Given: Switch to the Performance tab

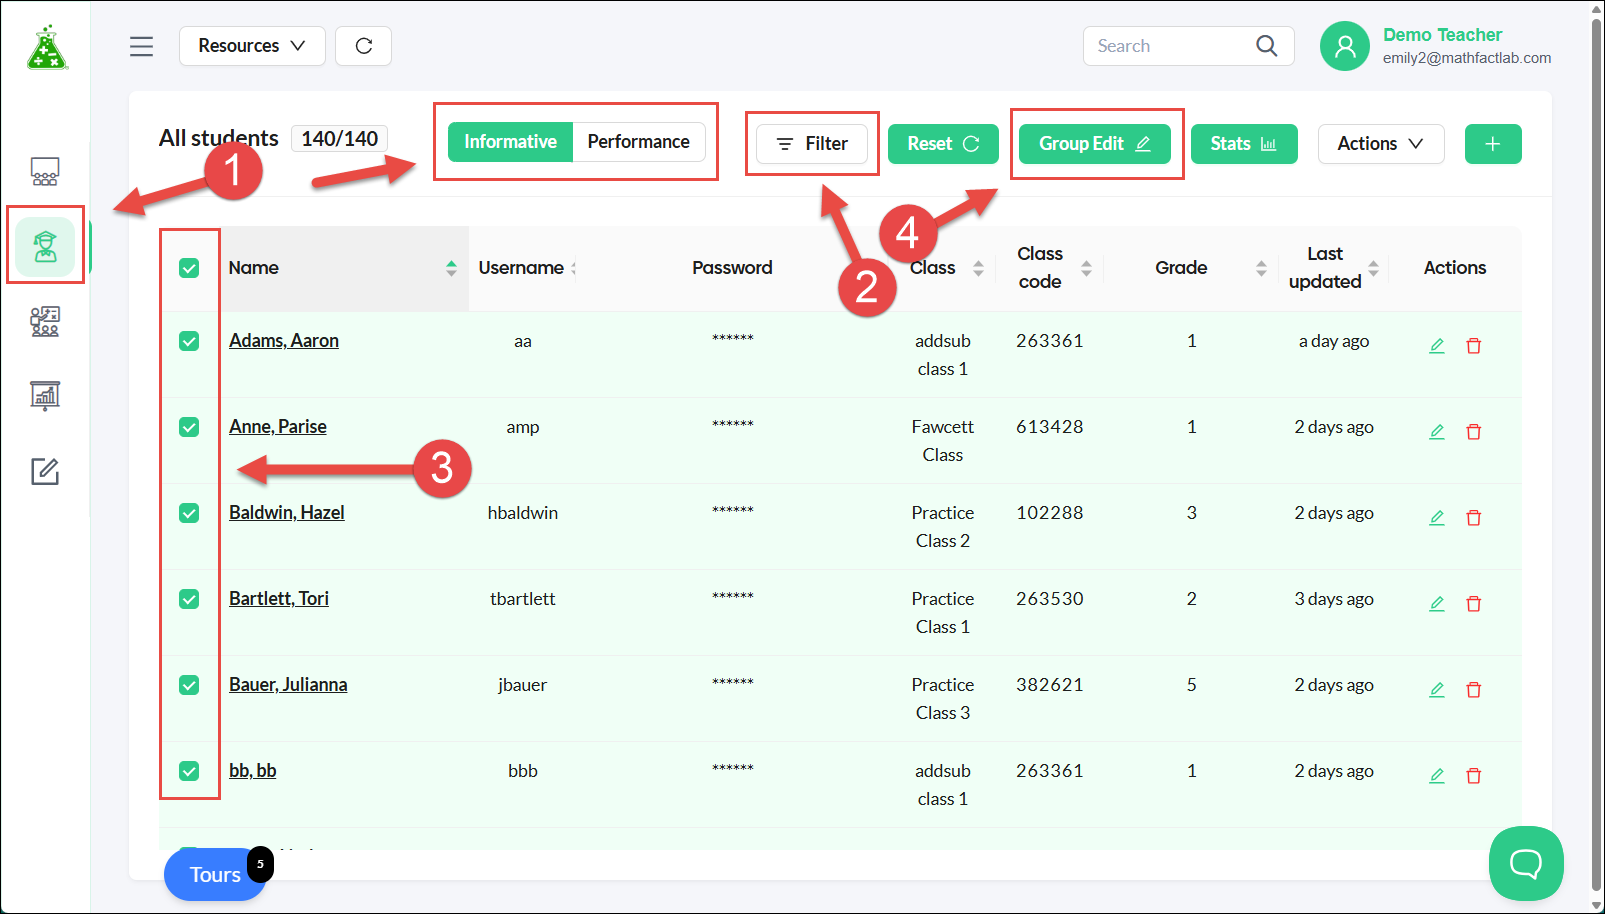Looking at the screenshot, I should click(x=638, y=142).
